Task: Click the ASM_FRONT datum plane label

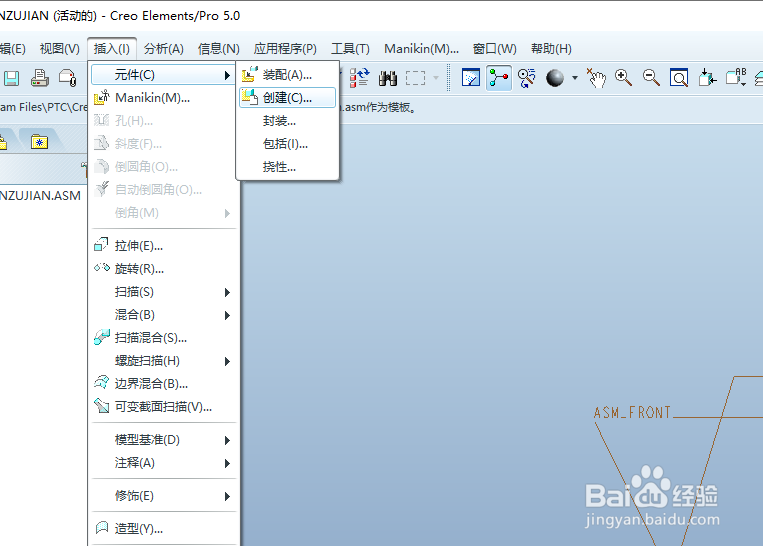Action: click(x=632, y=413)
